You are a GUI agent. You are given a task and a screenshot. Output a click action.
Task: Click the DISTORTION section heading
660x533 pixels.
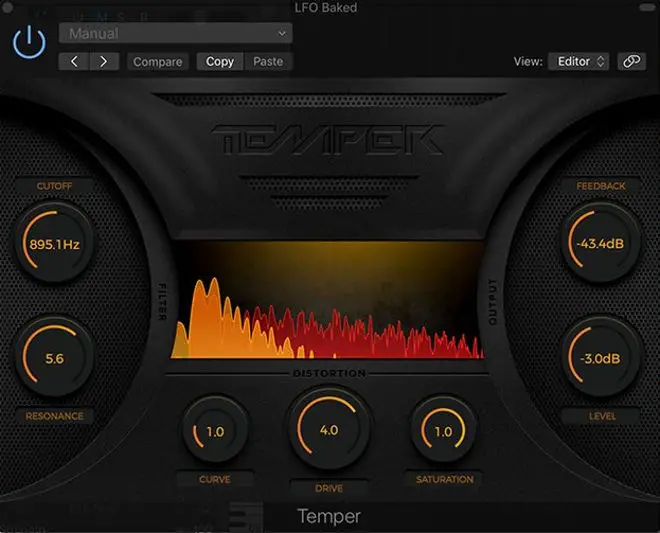(x=329, y=373)
